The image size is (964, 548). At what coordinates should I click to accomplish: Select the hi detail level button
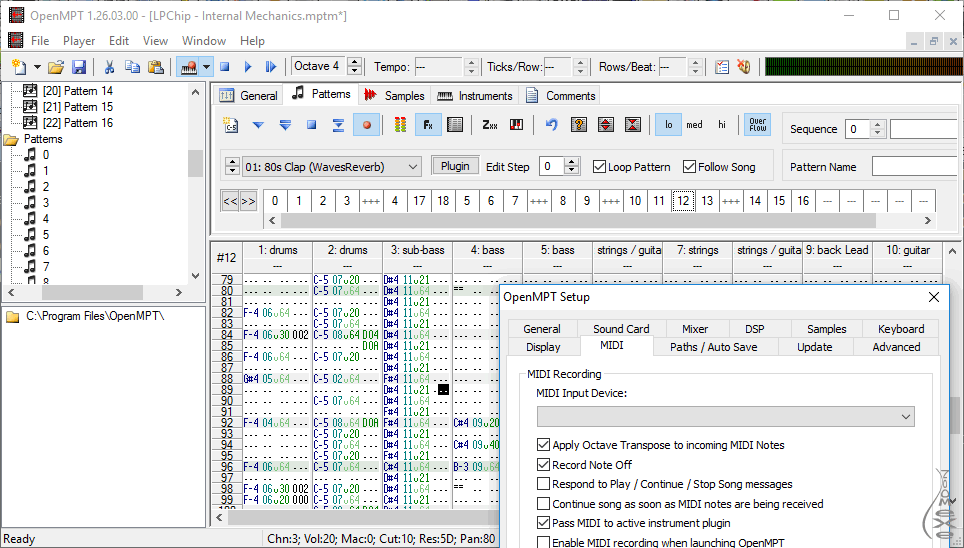[722, 125]
